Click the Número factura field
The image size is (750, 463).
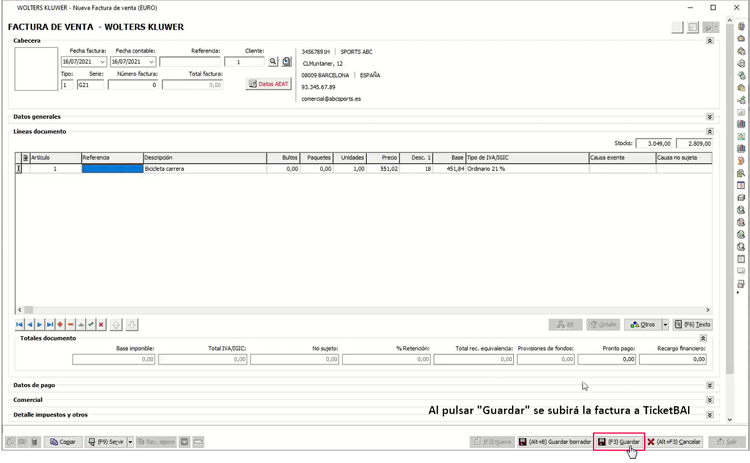click(132, 85)
